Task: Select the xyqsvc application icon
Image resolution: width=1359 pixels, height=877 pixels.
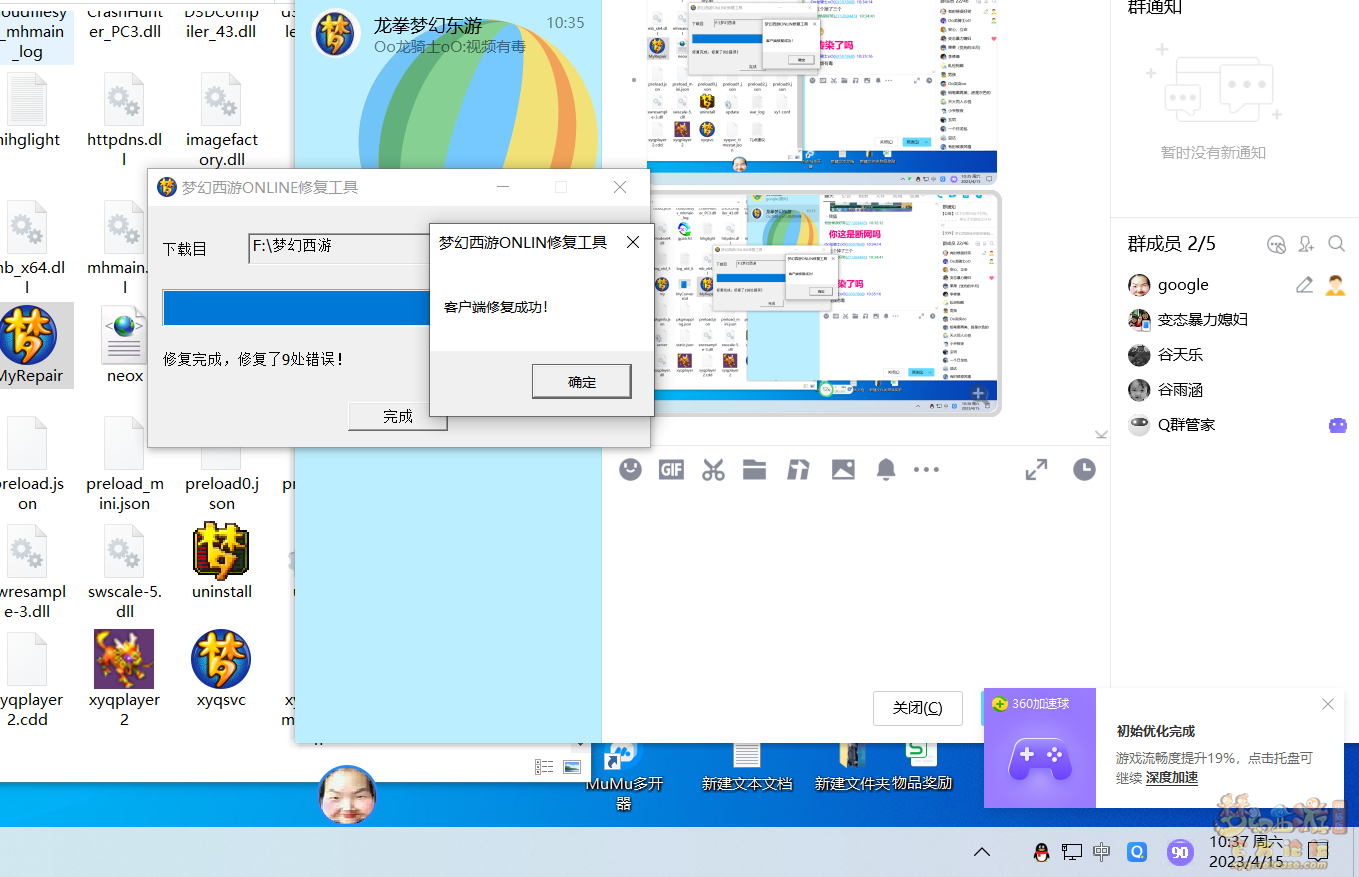Action: click(221, 669)
